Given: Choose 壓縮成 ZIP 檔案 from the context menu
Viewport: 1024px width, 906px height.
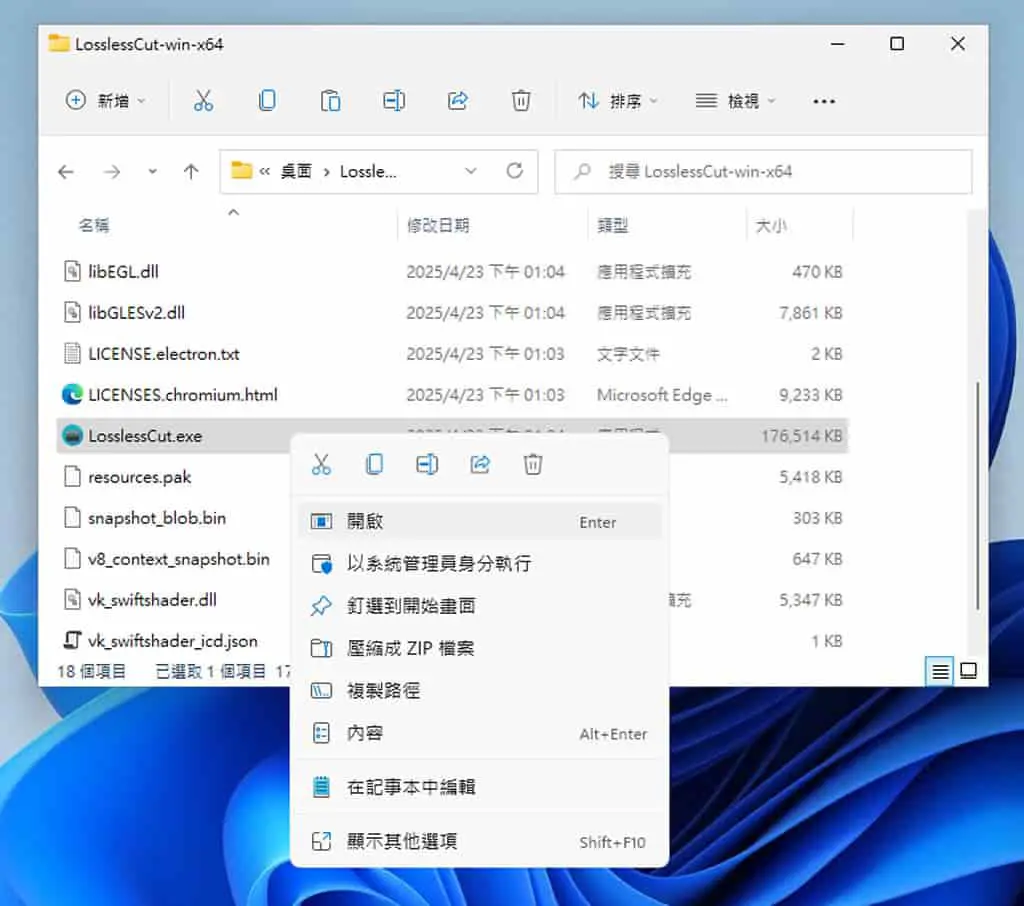Looking at the screenshot, I should (x=480, y=648).
